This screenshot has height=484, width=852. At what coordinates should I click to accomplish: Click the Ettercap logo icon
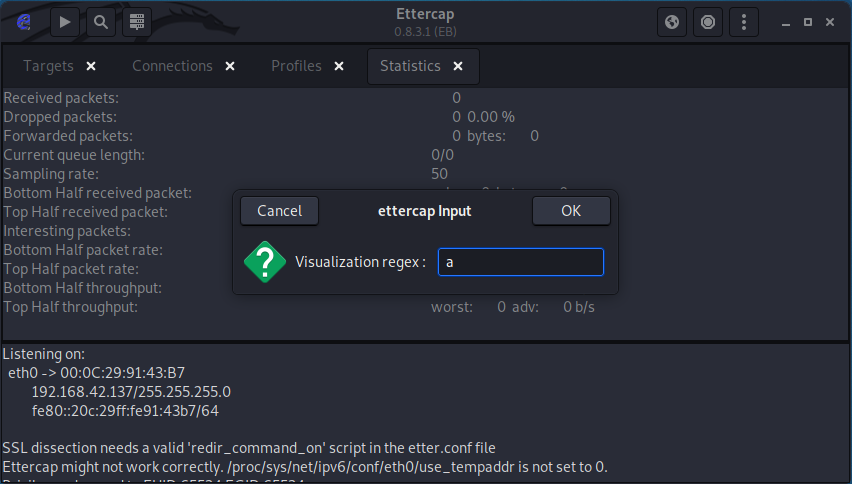click(23, 22)
